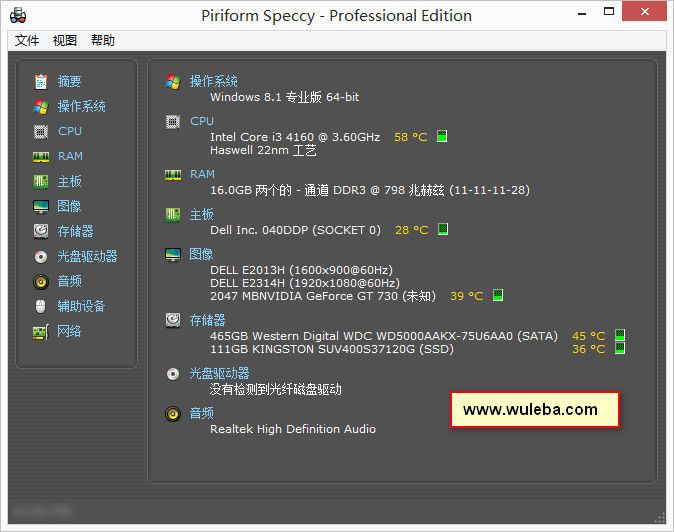674x532 pixels.
Task: Click motherboard icon in summary panel
Action: (173, 214)
